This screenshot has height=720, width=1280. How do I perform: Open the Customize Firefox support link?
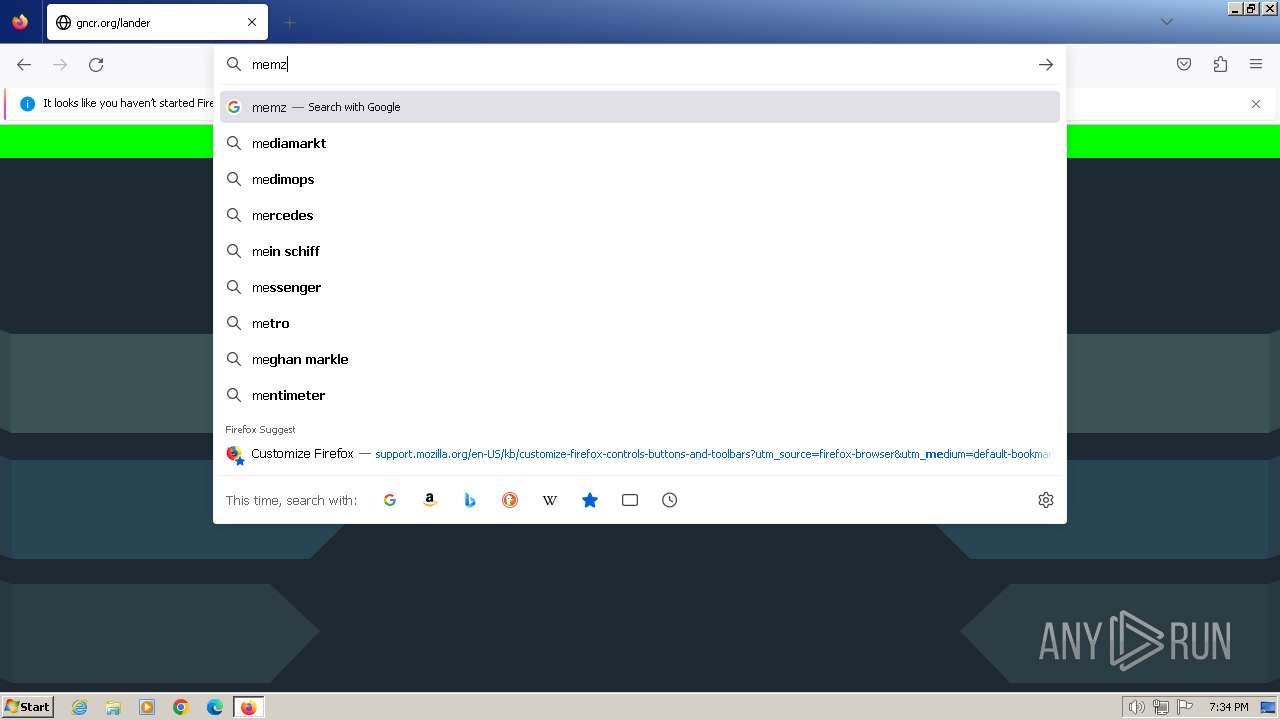click(640, 454)
